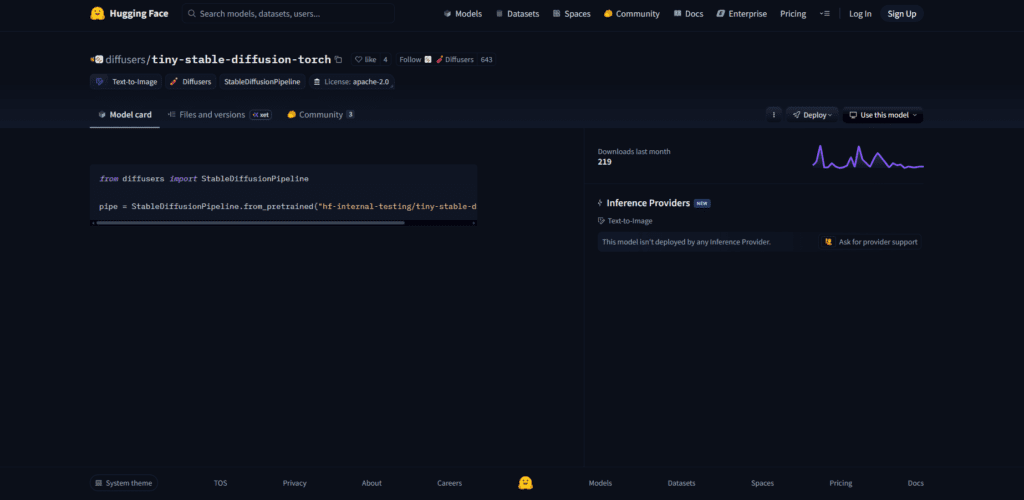Screen dimensions: 1024x500
Task: Click the About footer link
Action: click(x=372, y=483)
